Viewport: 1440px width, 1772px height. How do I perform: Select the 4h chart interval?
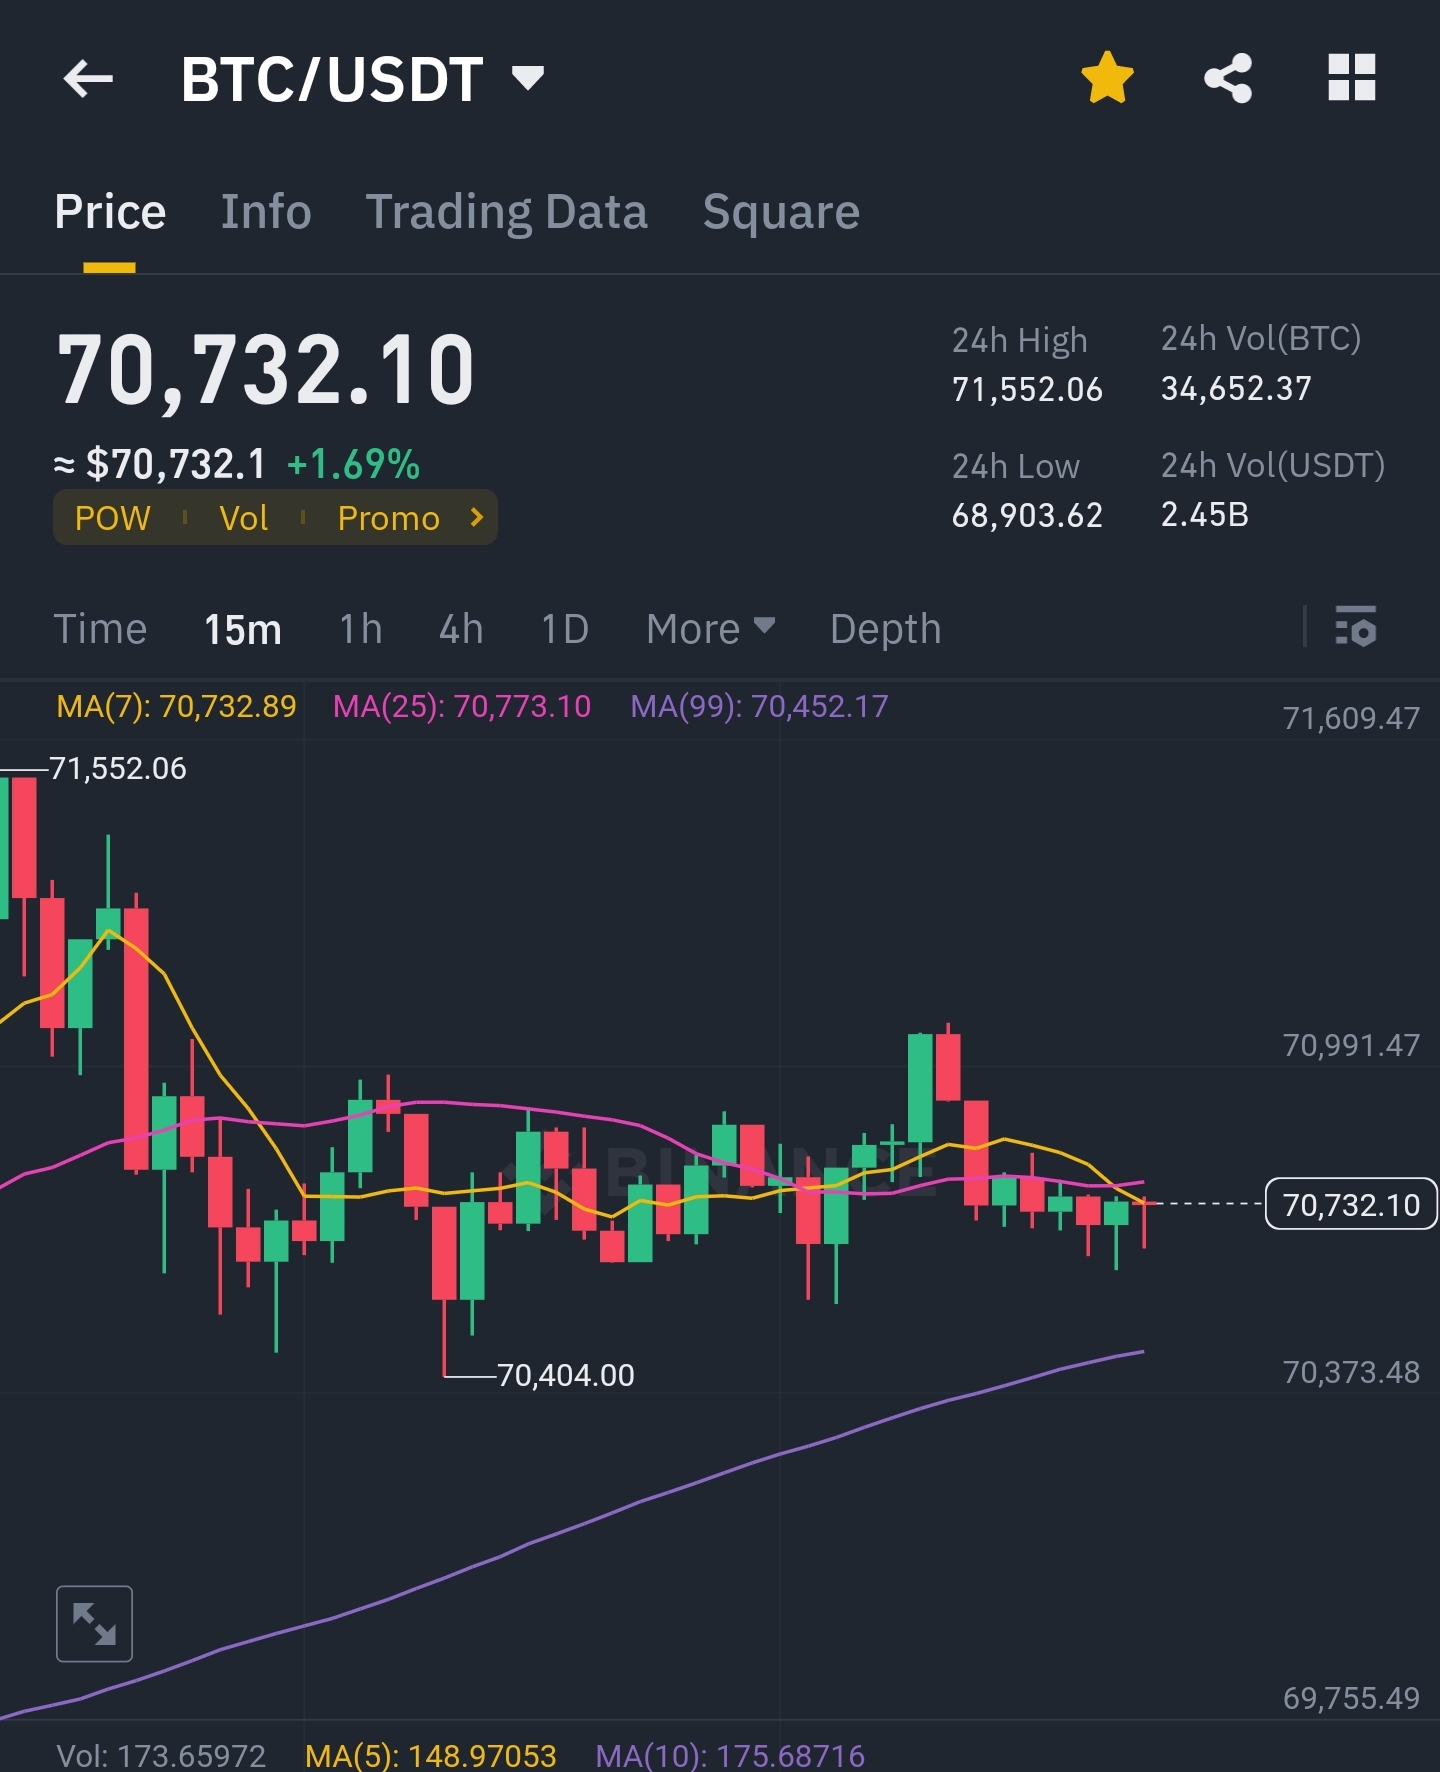(461, 629)
